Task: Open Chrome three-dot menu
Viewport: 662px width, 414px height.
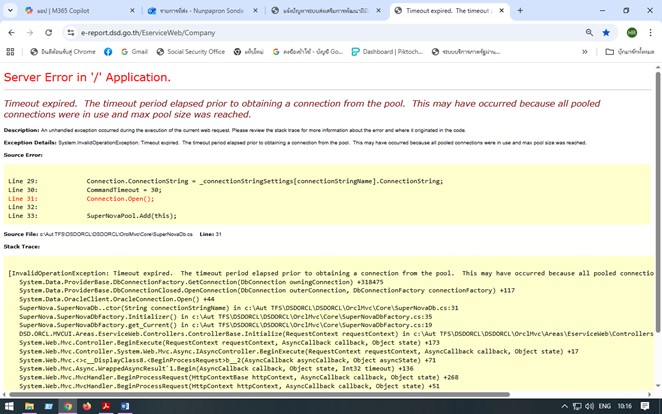Action: [x=650, y=32]
